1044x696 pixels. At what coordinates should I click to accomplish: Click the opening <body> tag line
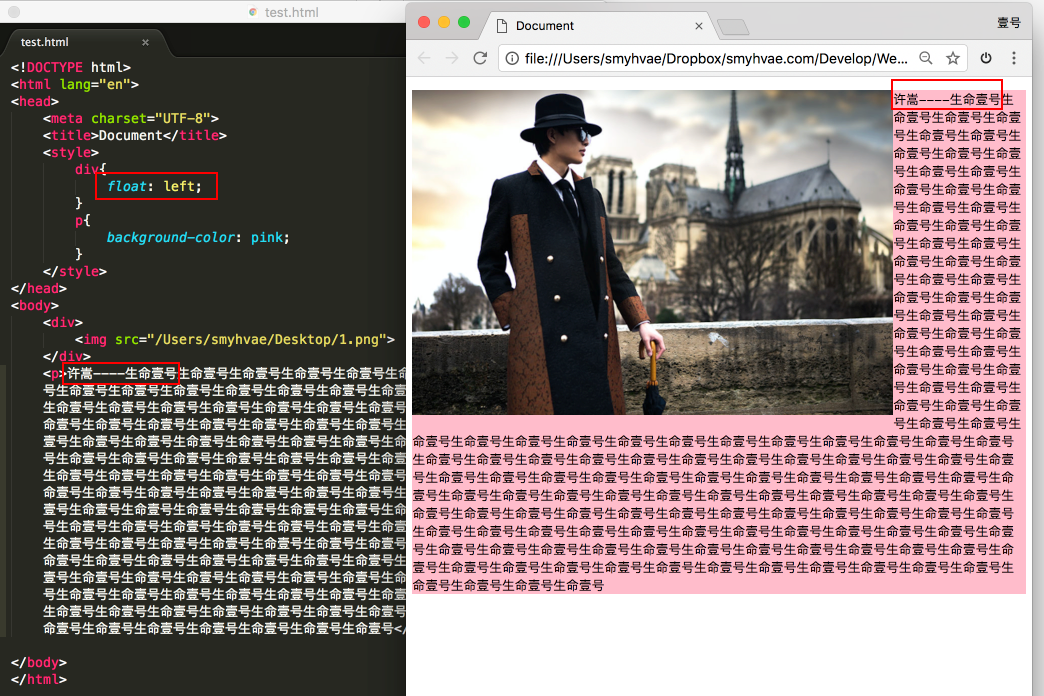(x=35, y=306)
